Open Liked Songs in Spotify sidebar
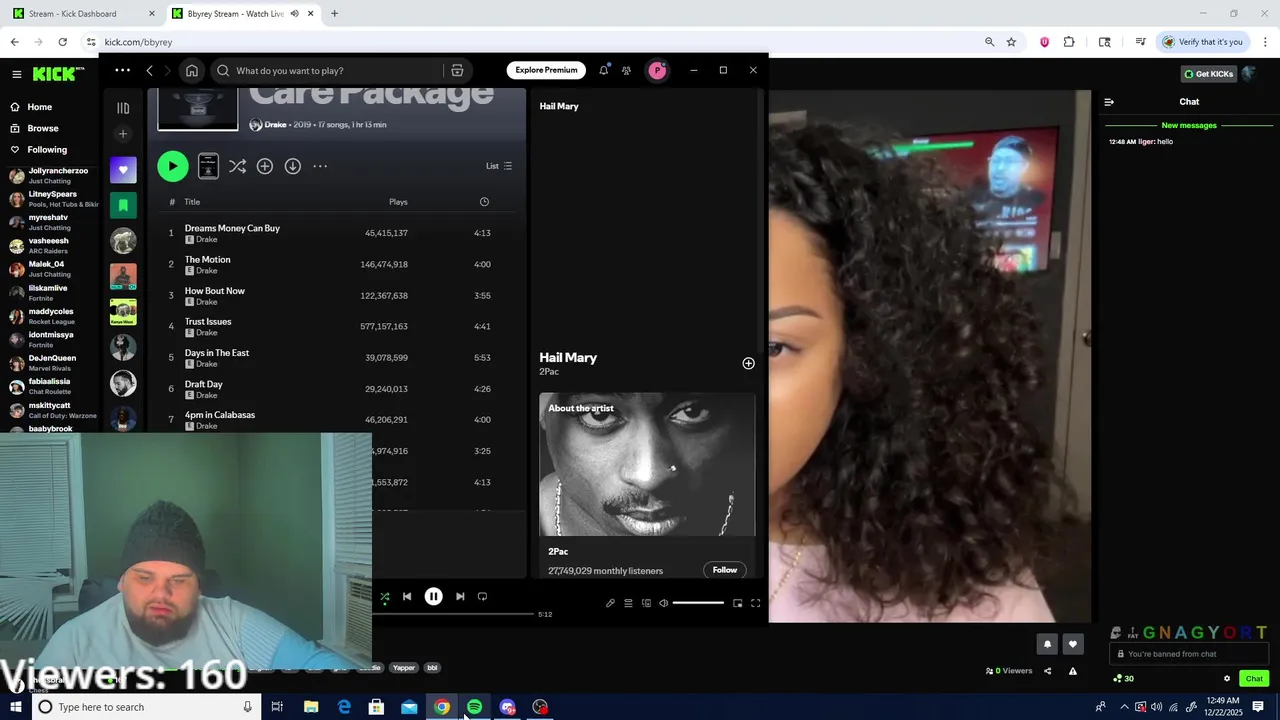 (123, 170)
